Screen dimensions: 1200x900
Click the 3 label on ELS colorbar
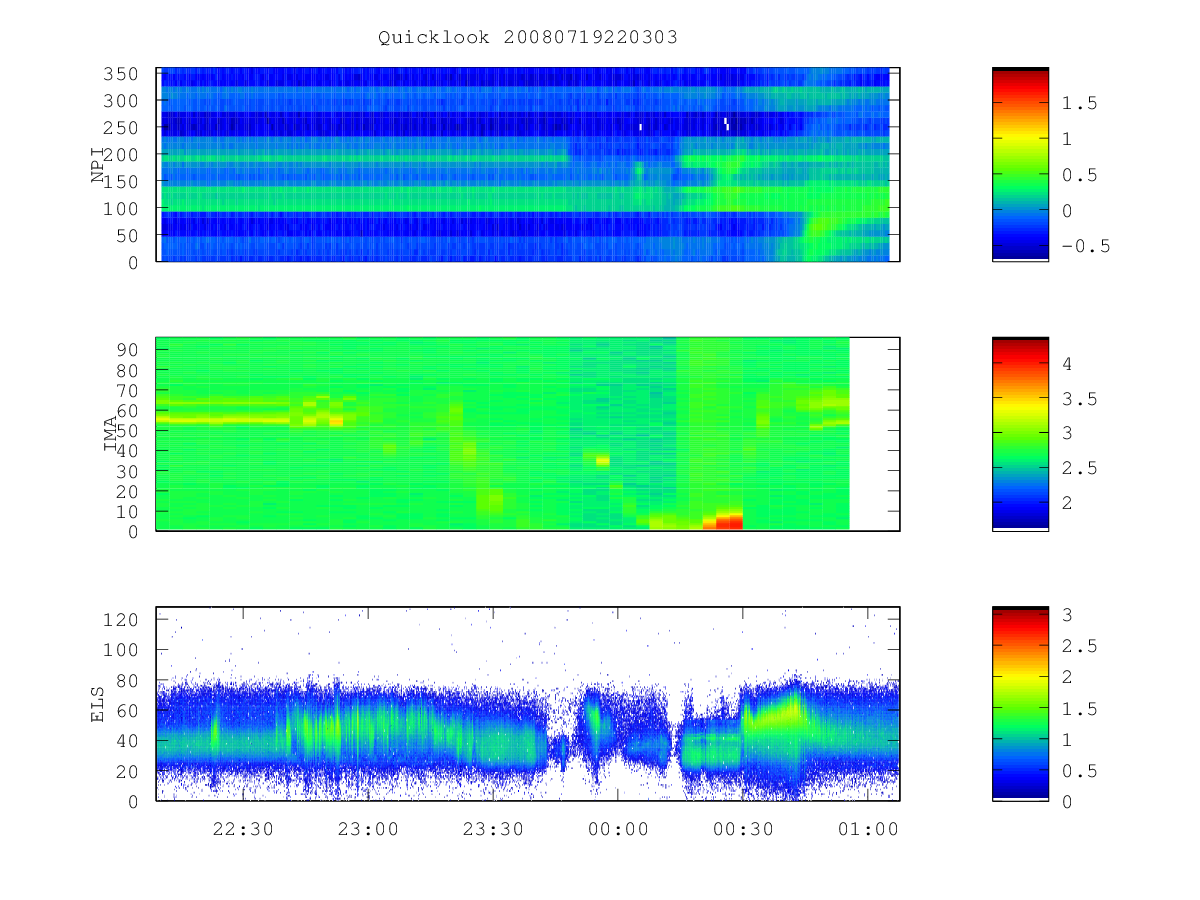(x=1066, y=614)
